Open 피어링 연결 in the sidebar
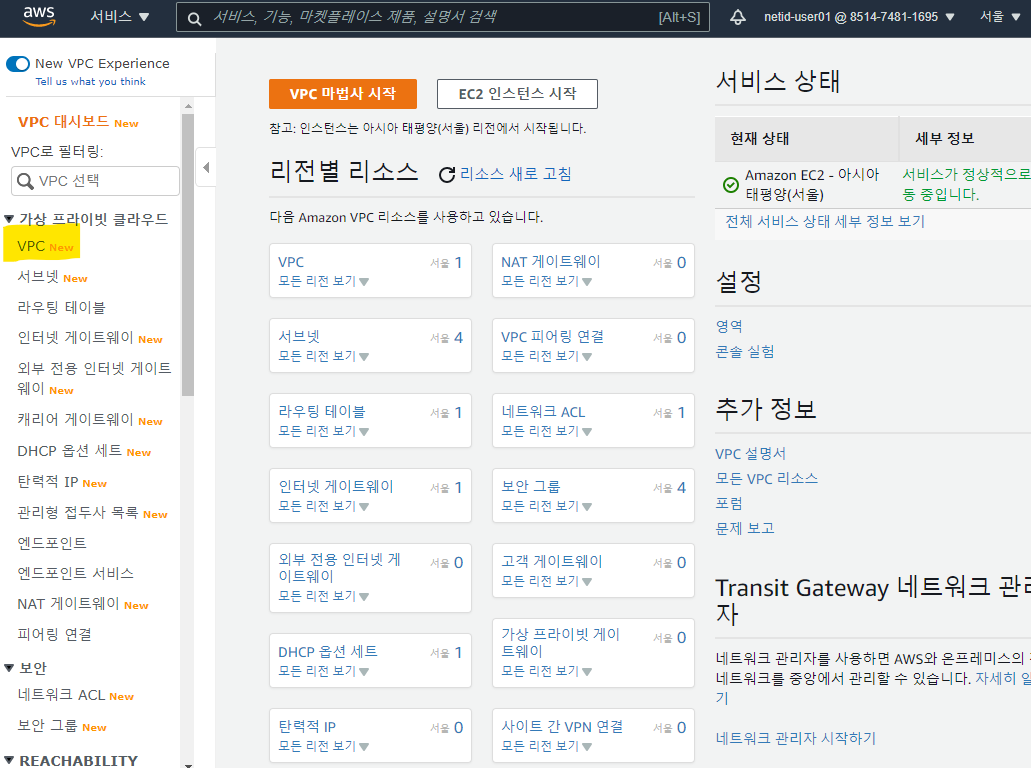 pyautogui.click(x=54, y=635)
